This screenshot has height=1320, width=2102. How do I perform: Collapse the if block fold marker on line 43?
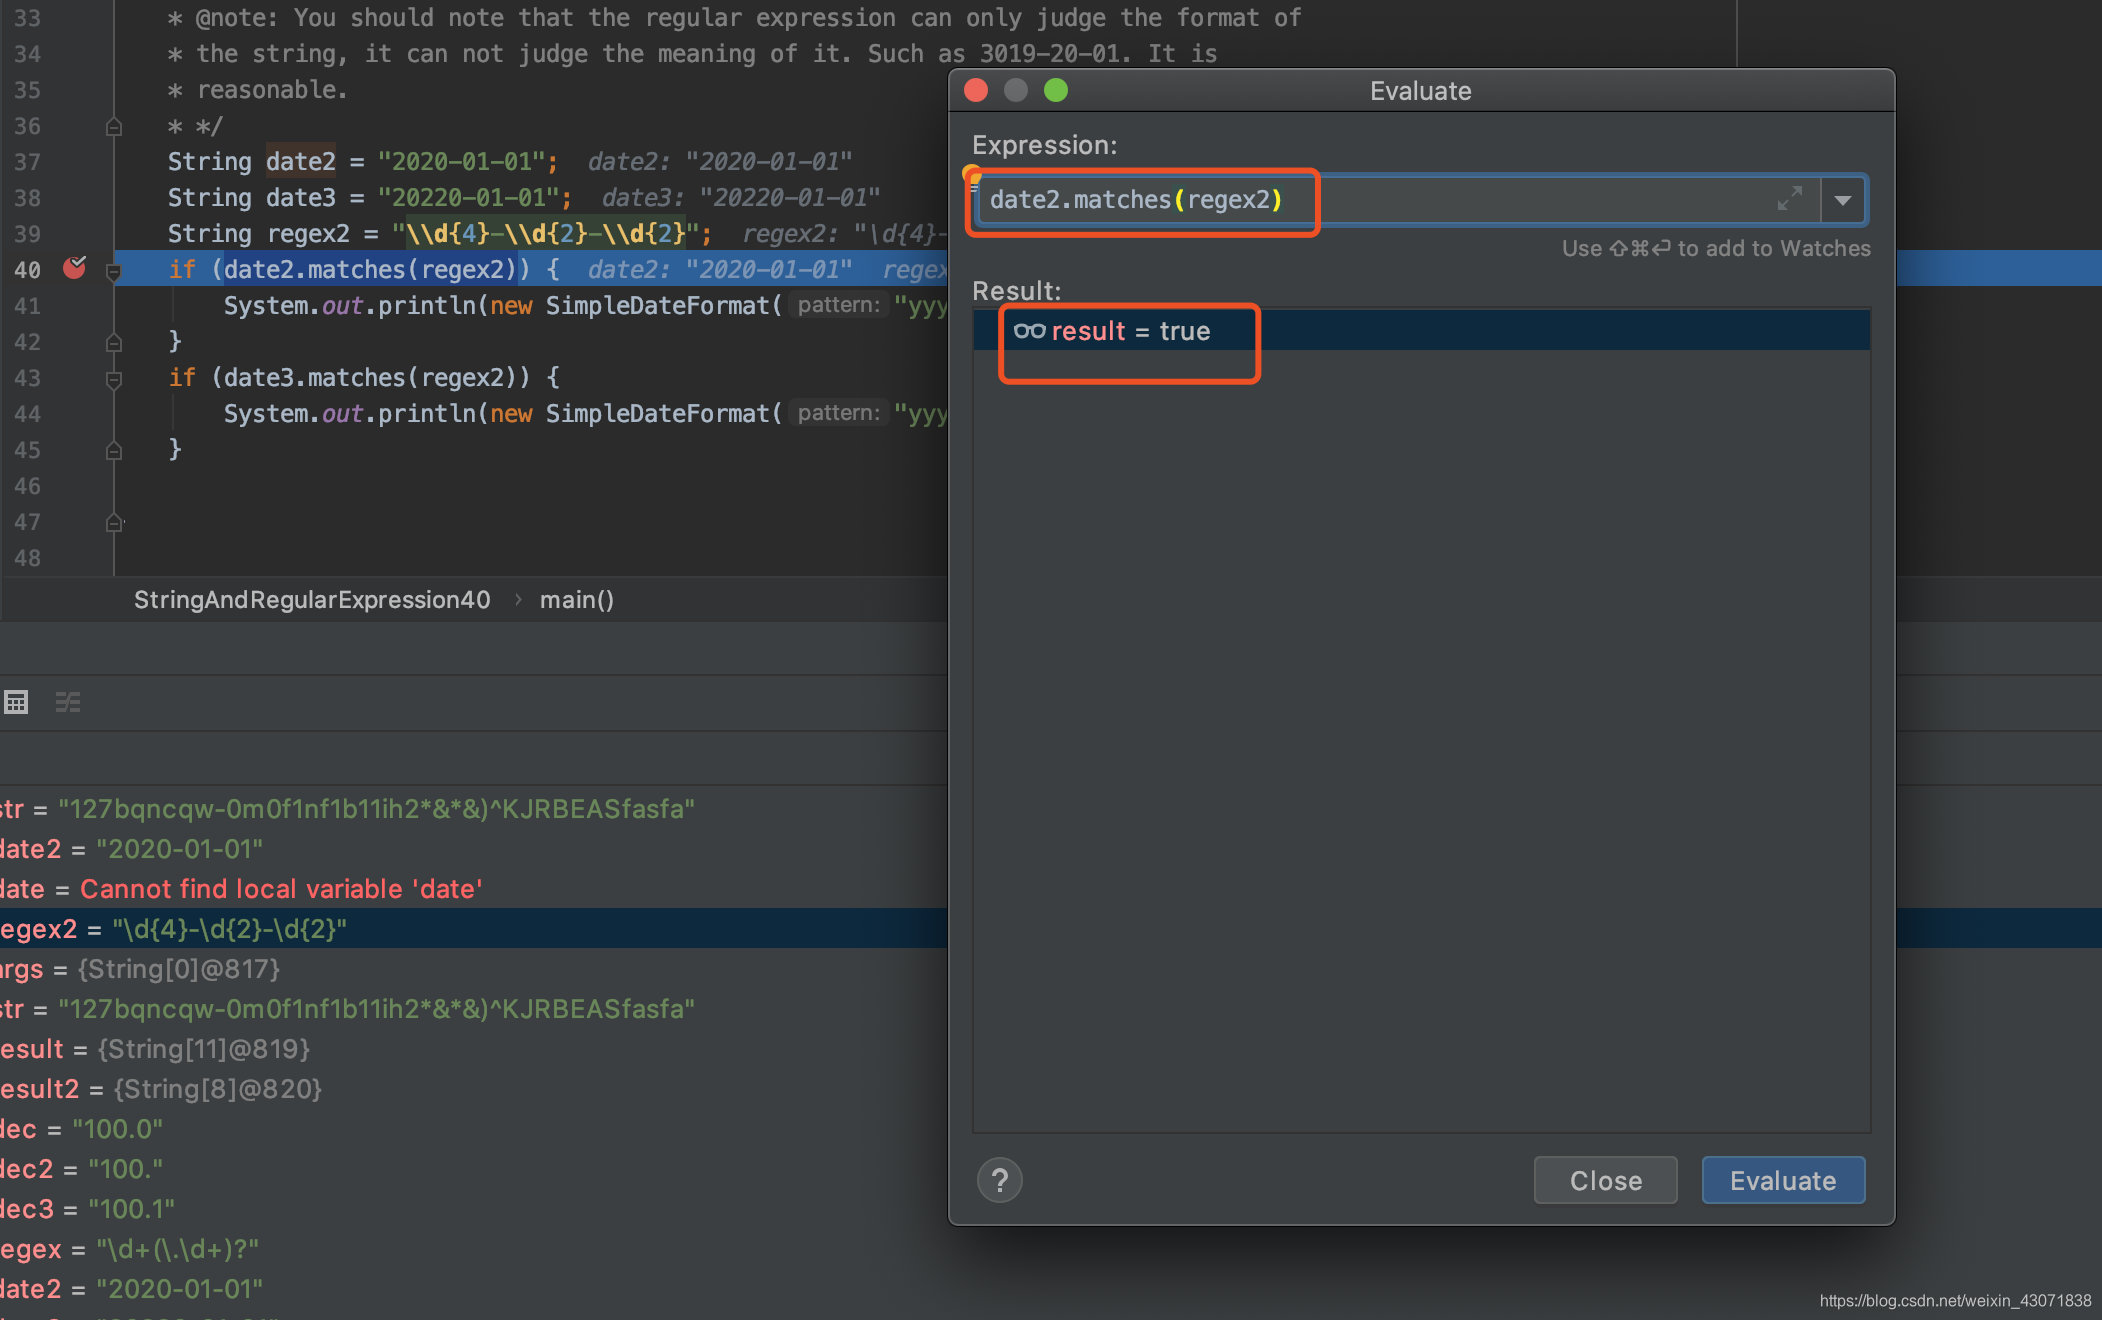point(114,379)
